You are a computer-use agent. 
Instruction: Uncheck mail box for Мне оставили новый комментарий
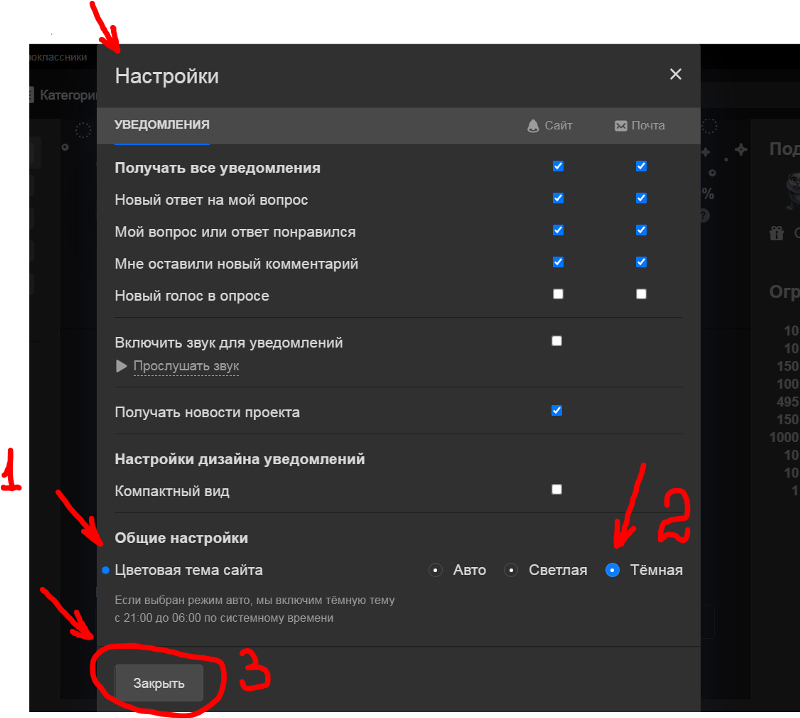tap(641, 262)
